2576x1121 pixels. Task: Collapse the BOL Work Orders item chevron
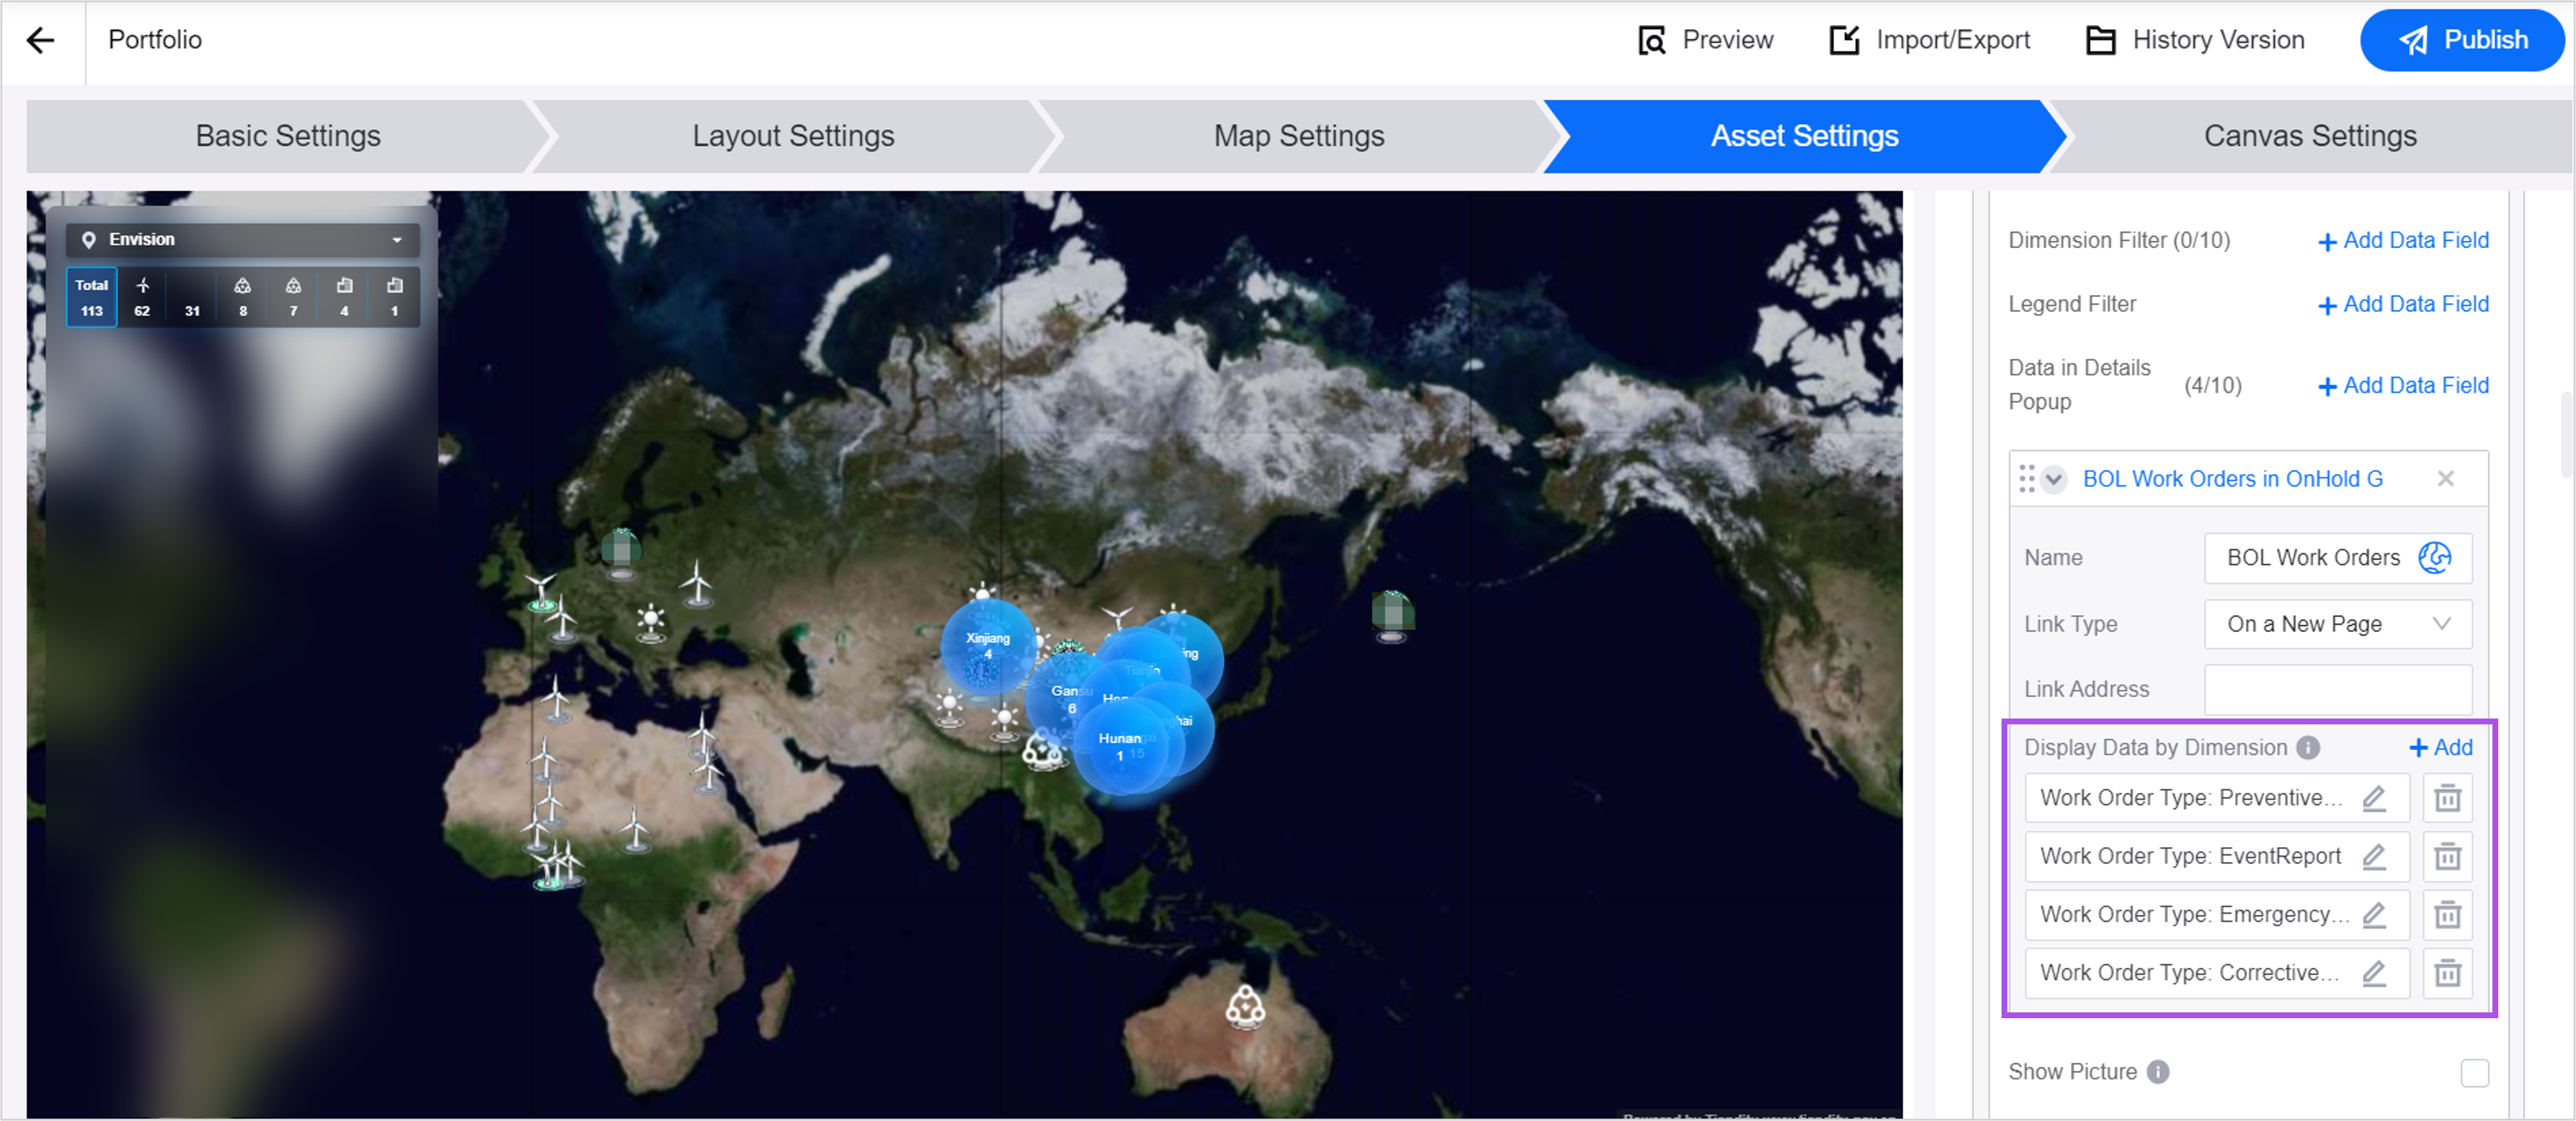[2054, 479]
